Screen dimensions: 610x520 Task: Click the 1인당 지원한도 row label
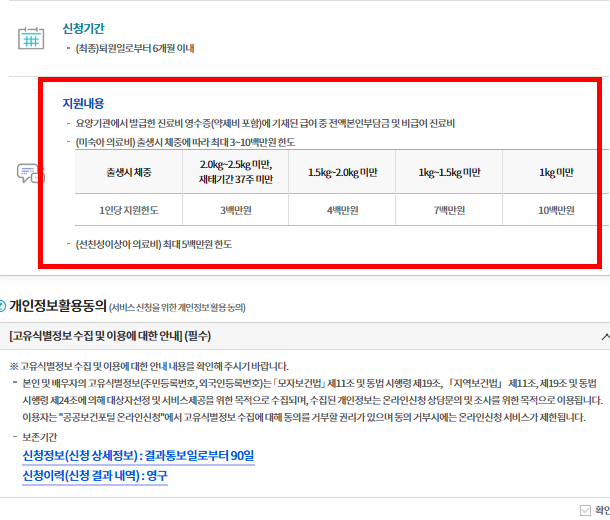[x=129, y=210]
